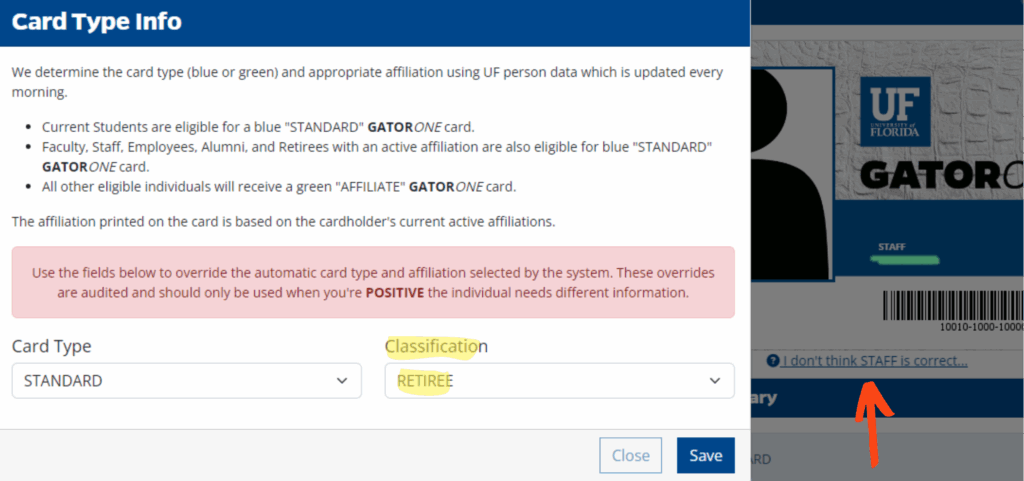Screen dimensions: 1024x481
Task: Click the green redacted name bar
Action: tap(904, 260)
